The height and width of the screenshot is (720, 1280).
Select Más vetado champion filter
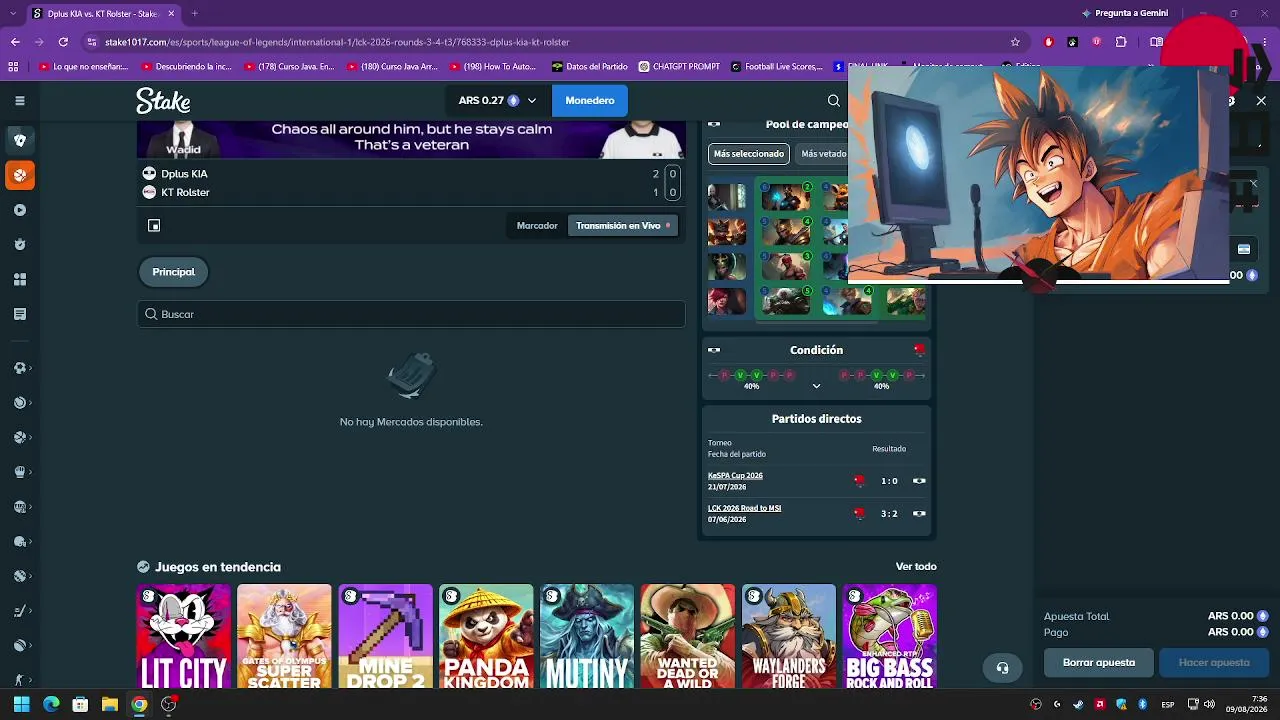tap(823, 154)
